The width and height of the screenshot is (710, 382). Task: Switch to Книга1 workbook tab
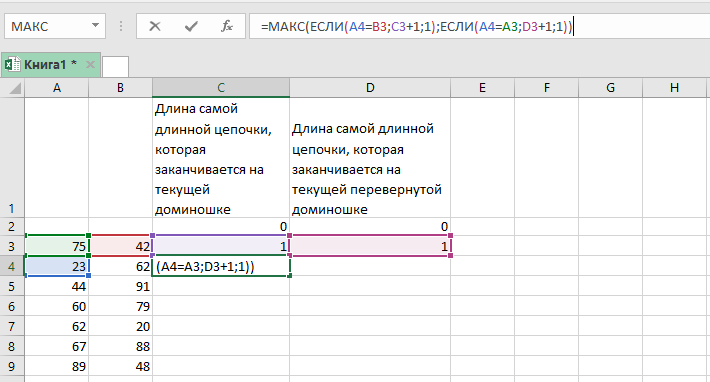point(50,65)
